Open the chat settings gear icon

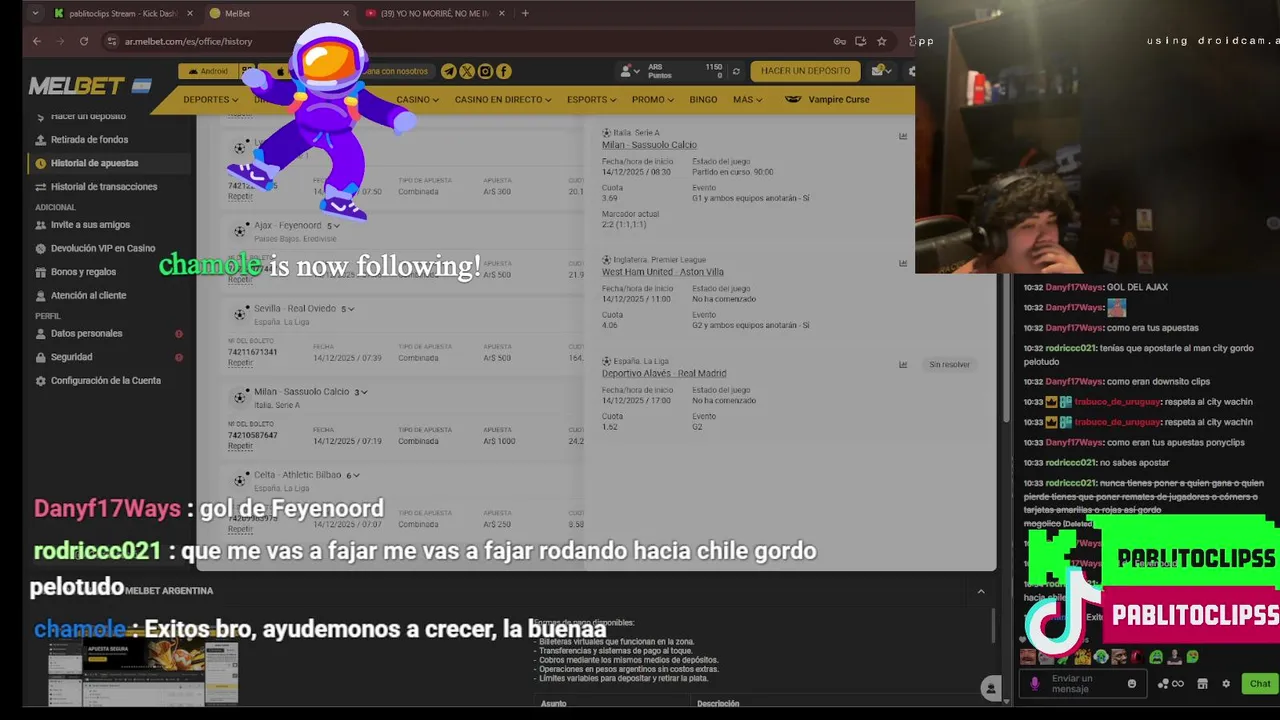1226,684
